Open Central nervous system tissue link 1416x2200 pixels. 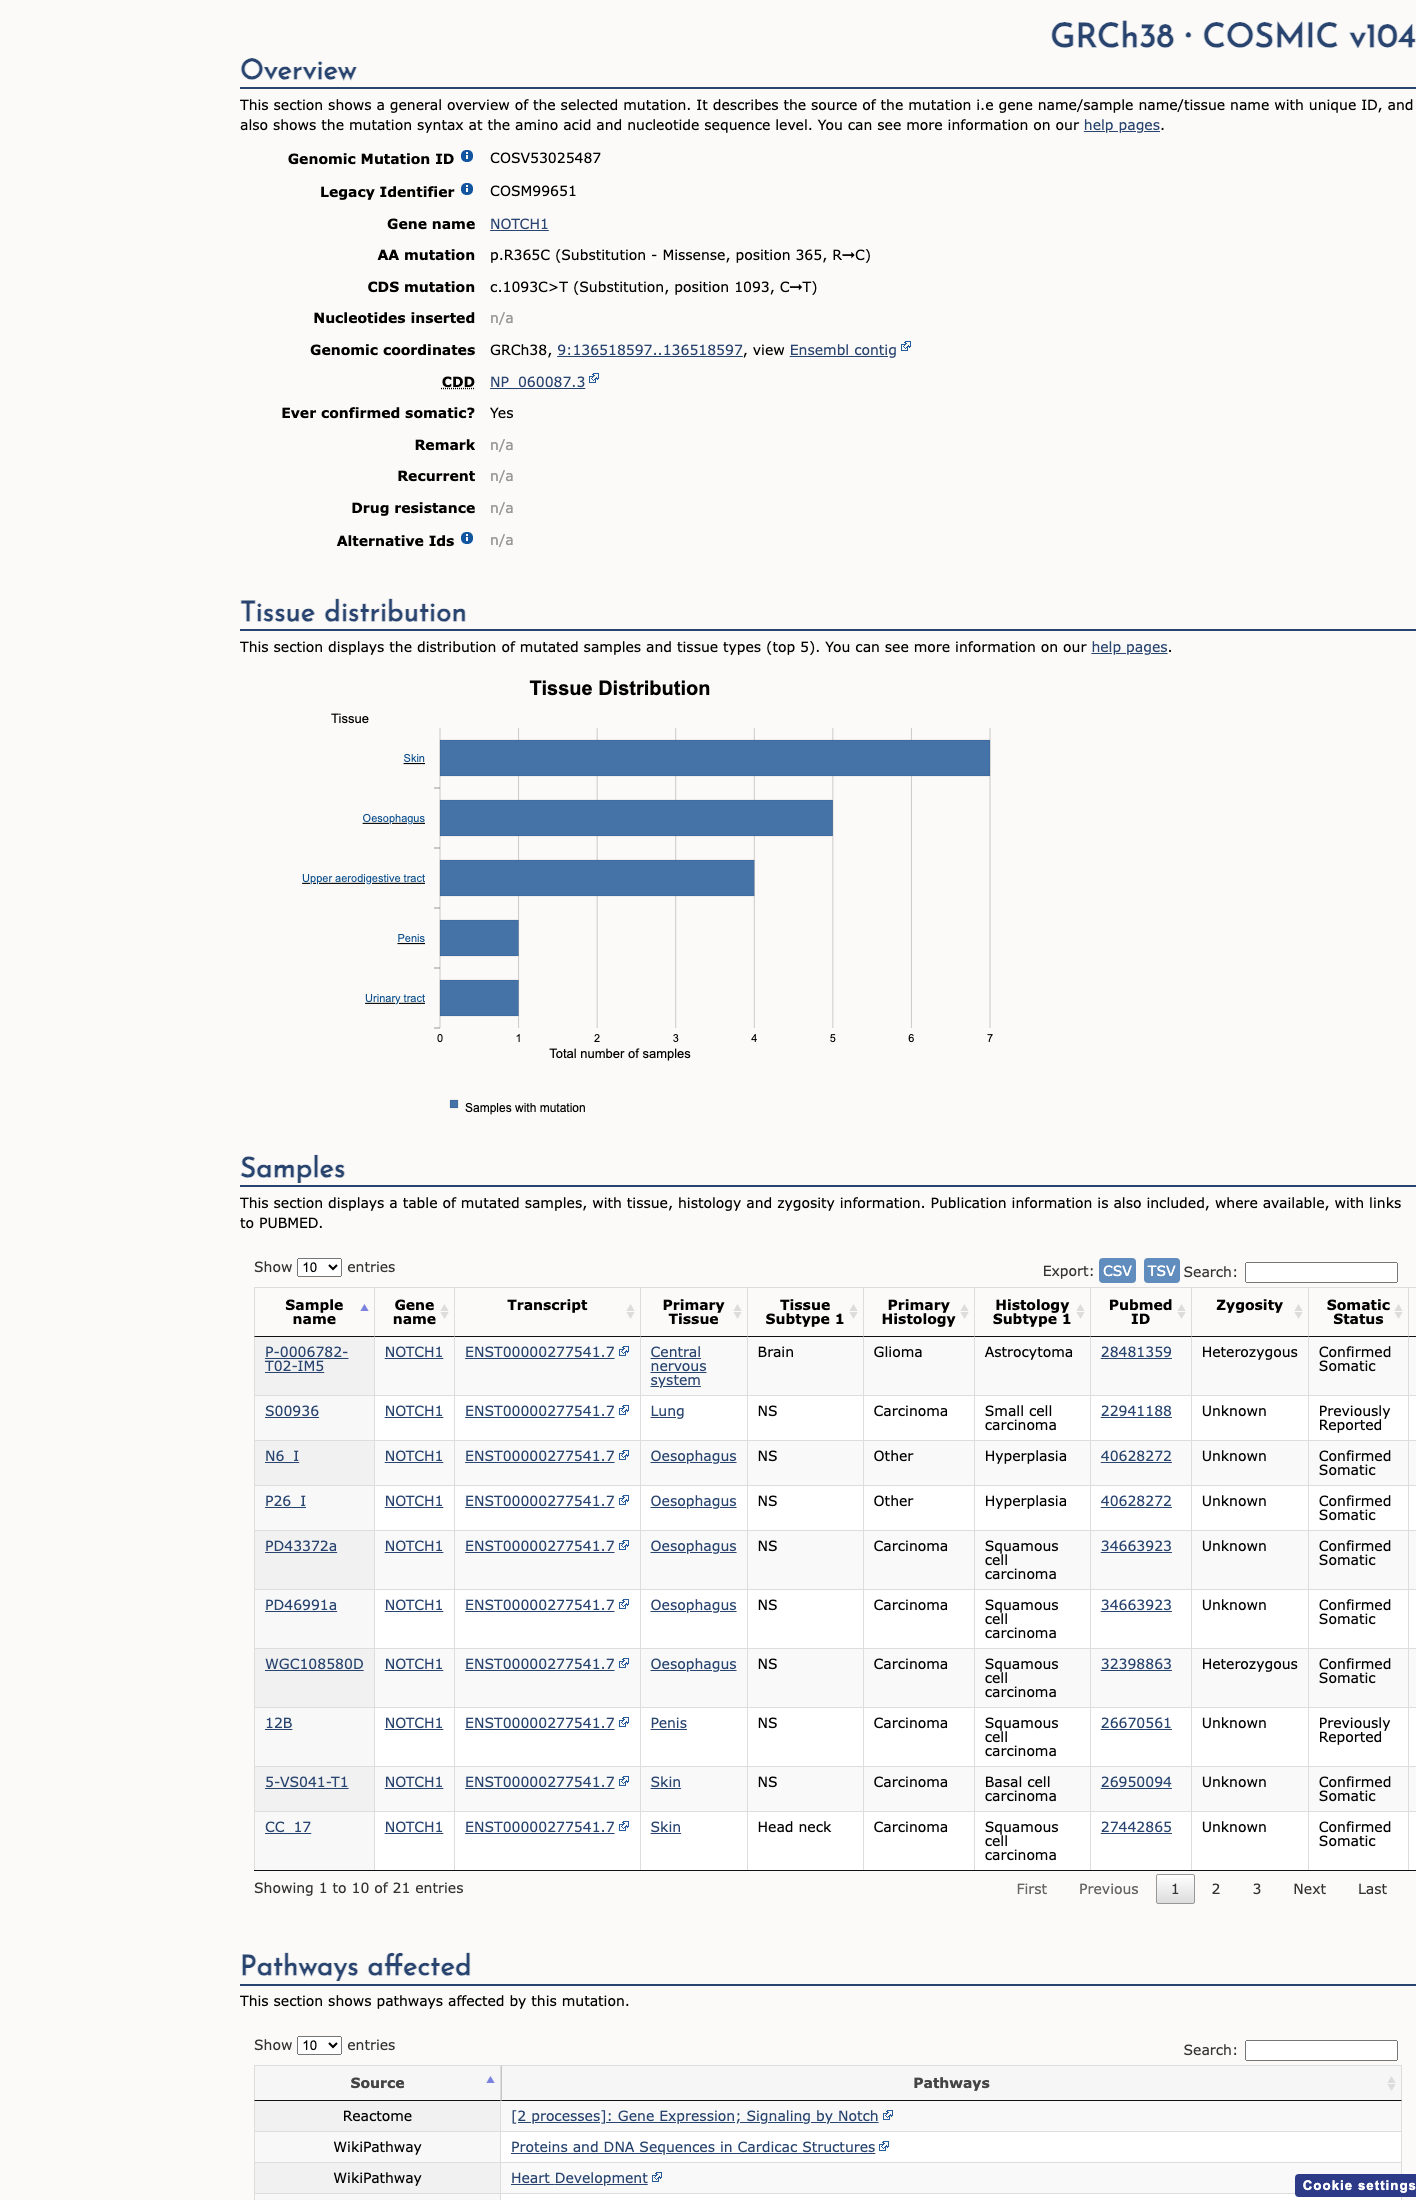coord(678,1366)
